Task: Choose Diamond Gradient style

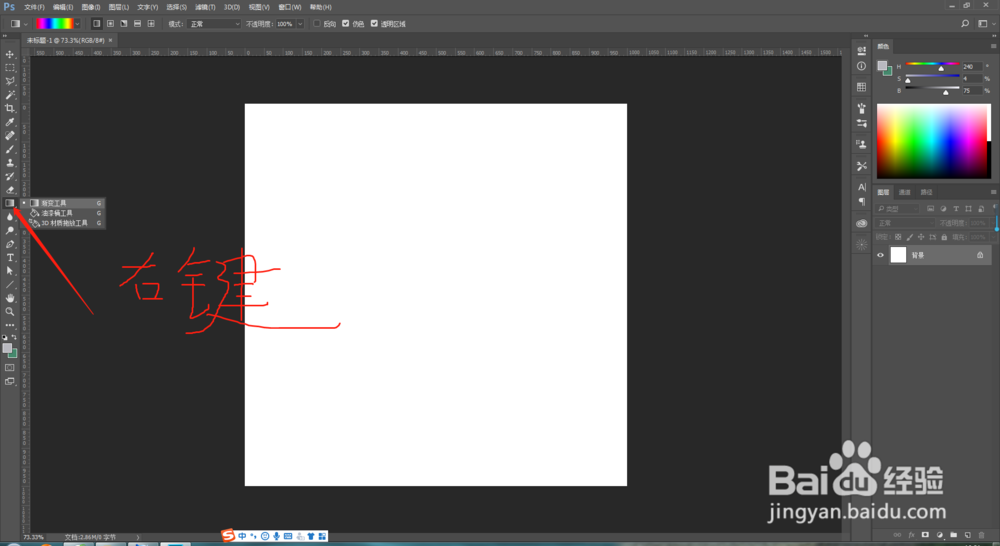Action: point(151,24)
